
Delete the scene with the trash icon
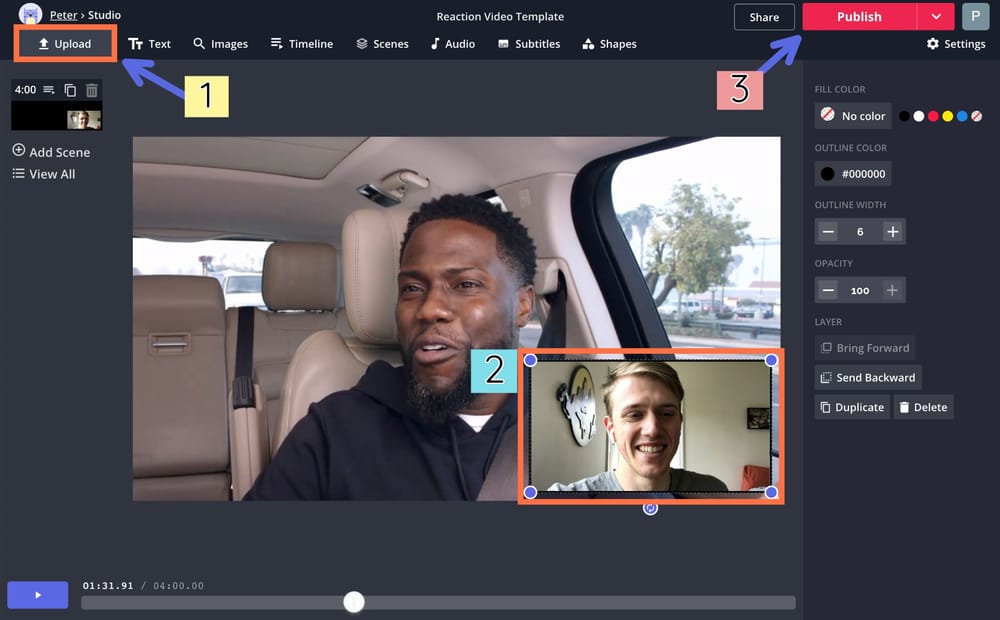91,91
